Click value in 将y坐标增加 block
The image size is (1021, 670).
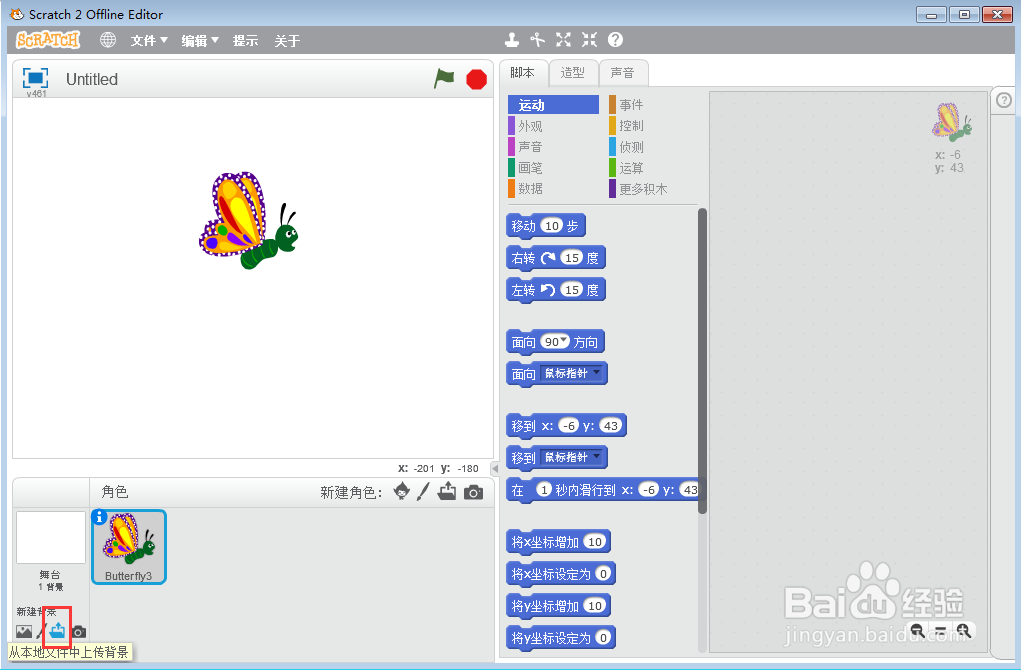coord(594,605)
